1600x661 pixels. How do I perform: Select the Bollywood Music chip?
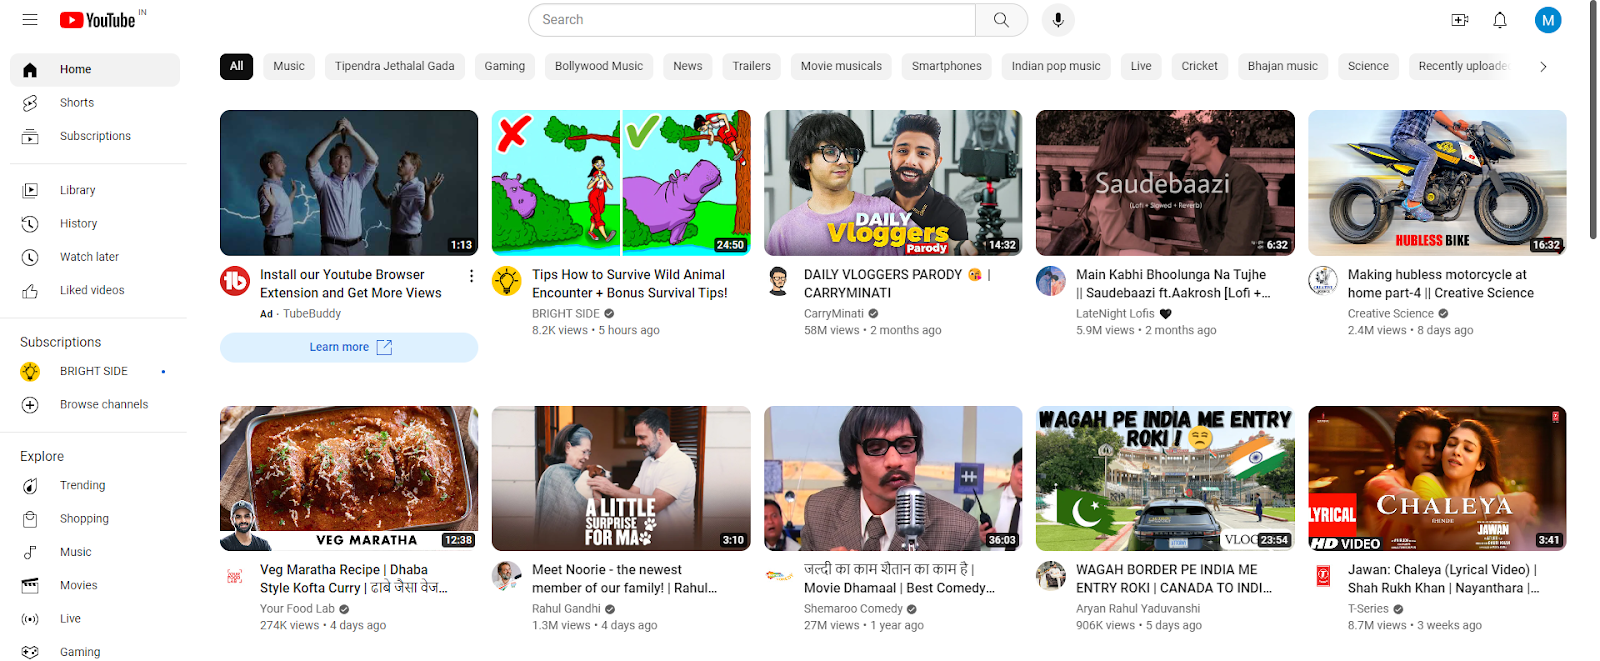598,67
